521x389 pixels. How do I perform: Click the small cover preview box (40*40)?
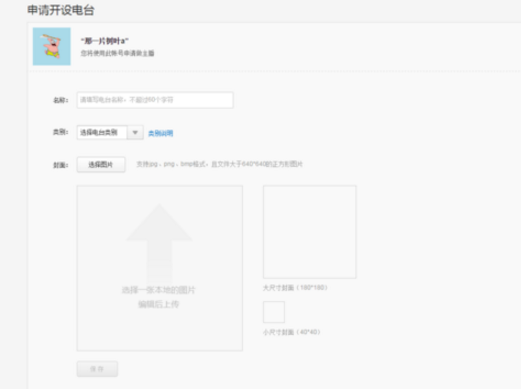pos(274,312)
